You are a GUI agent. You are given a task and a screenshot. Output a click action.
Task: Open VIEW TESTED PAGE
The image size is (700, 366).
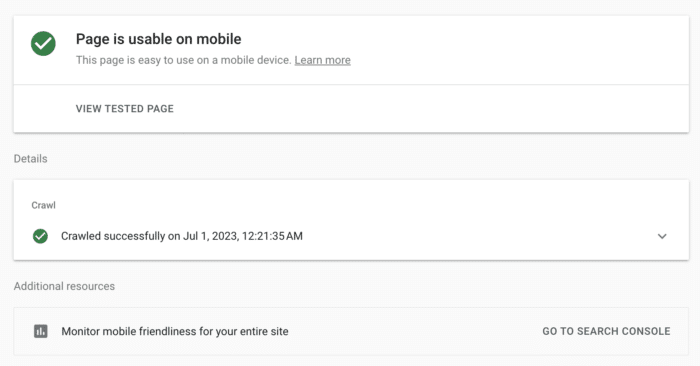click(125, 108)
